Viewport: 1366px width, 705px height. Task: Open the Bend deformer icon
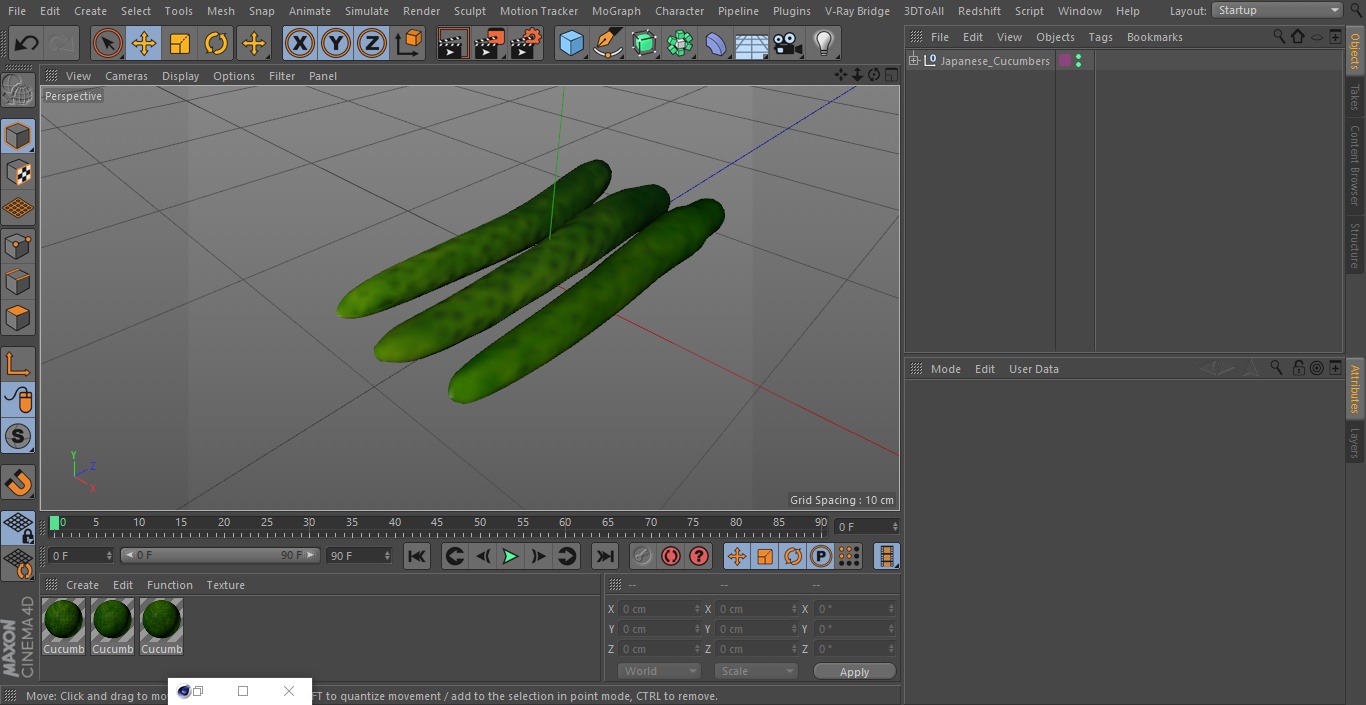716,43
